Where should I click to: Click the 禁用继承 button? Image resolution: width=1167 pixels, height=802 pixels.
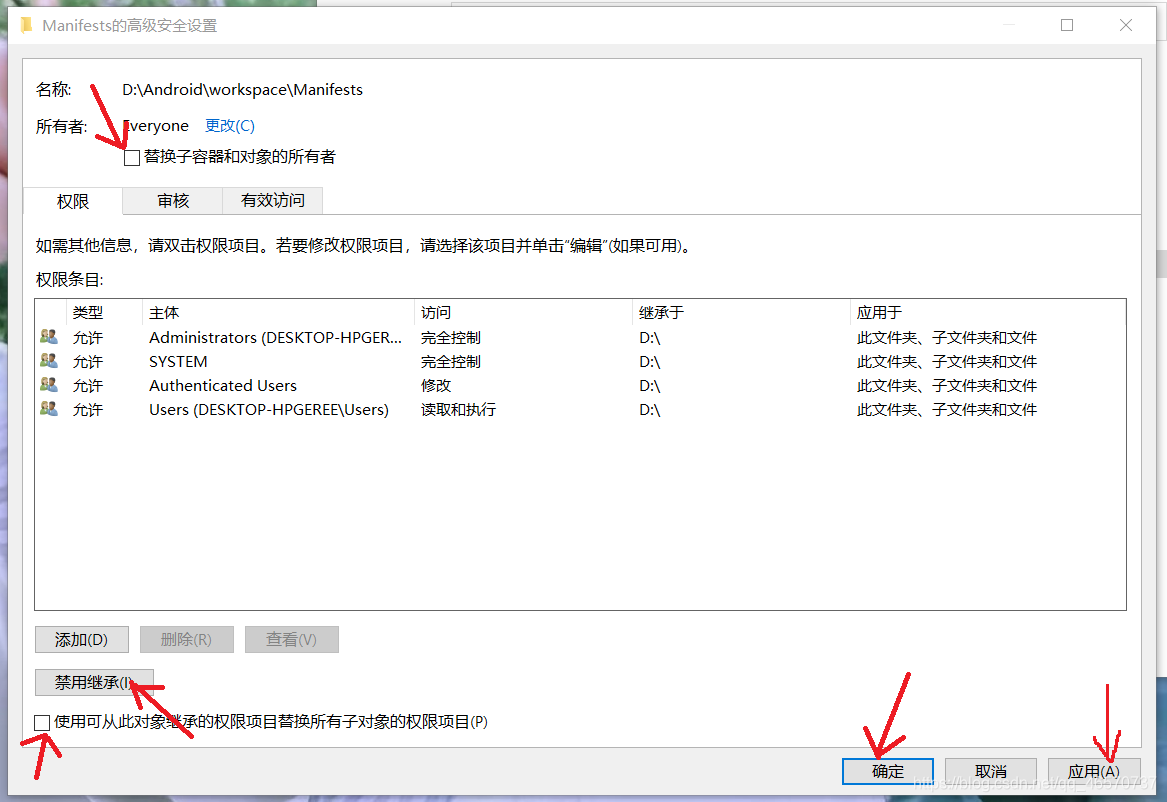(95, 682)
